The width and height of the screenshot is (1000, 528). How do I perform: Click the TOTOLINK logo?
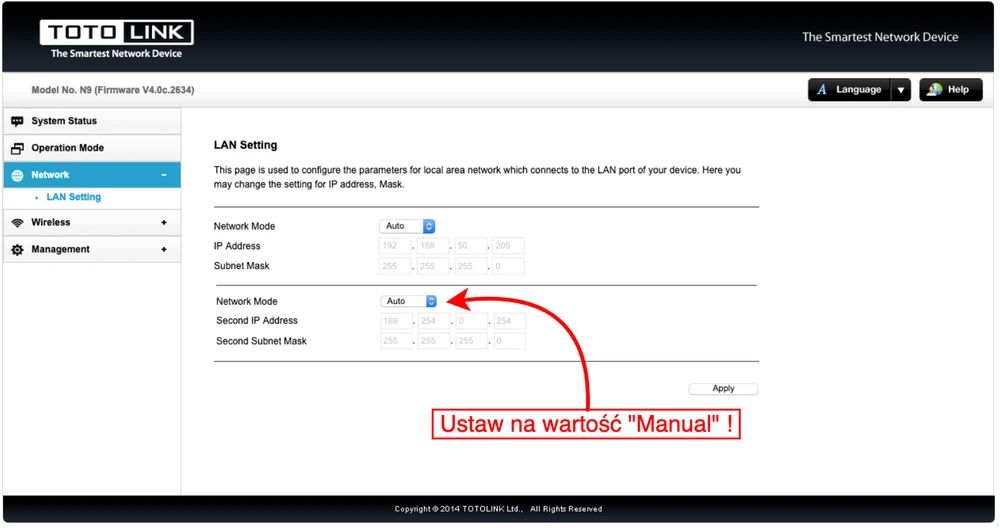coord(116,37)
